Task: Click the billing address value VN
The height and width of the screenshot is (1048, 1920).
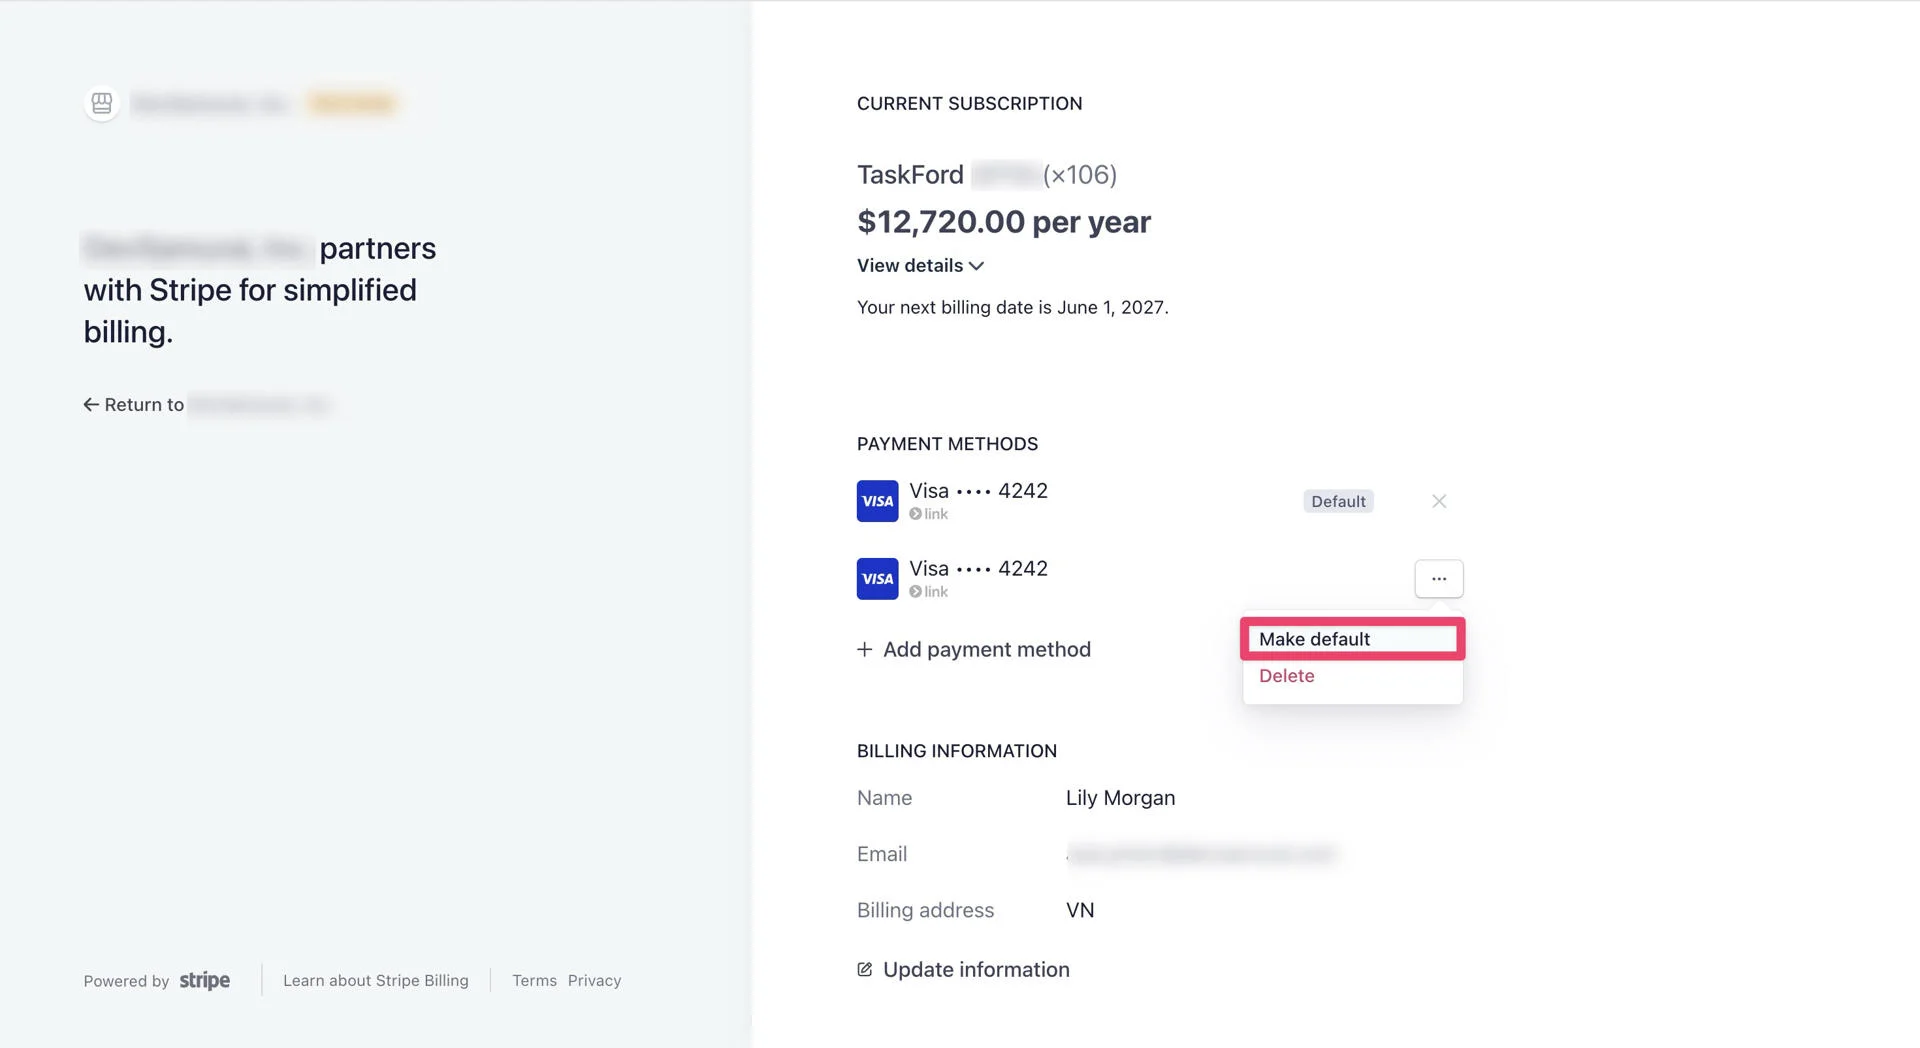Action: click(1080, 910)
